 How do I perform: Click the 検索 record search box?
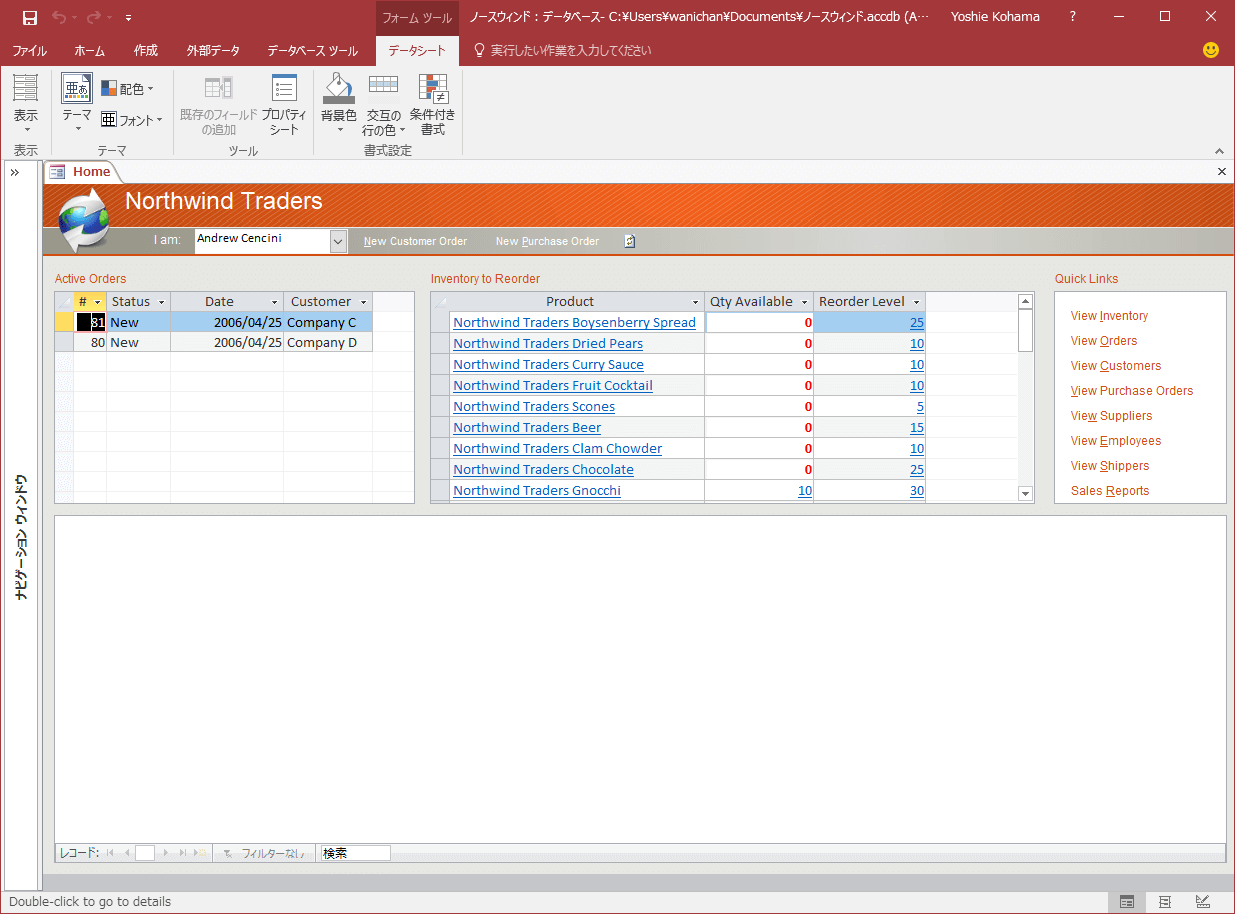[355, 853]
